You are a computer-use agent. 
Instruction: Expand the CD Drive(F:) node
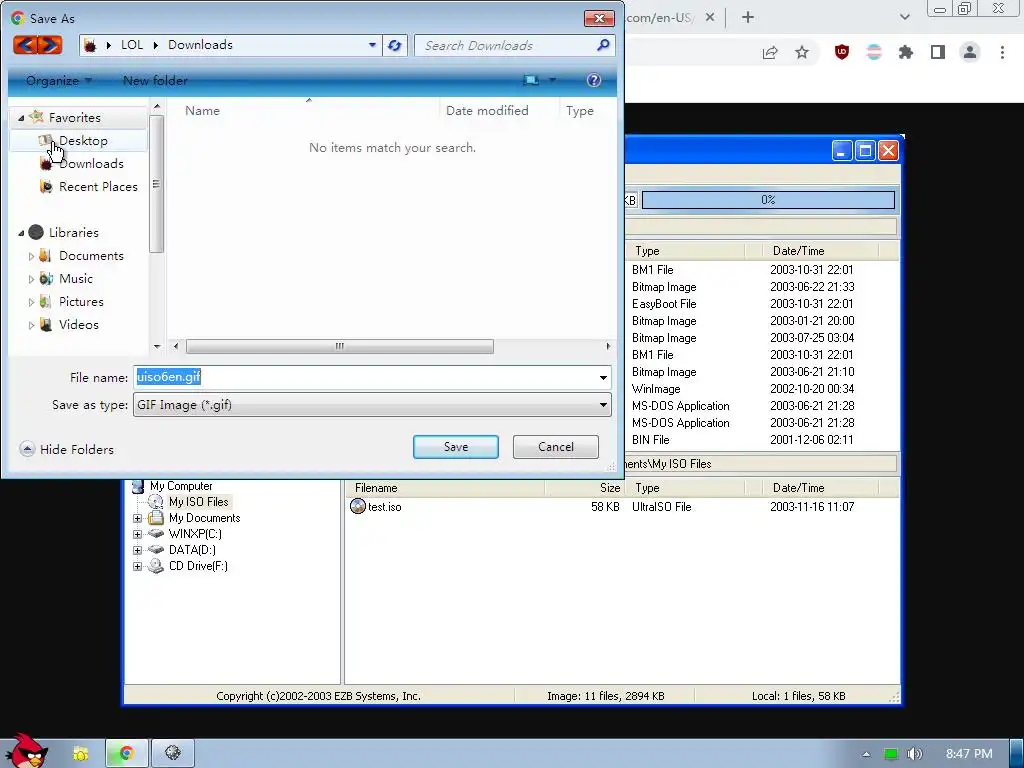click(137, 566)
